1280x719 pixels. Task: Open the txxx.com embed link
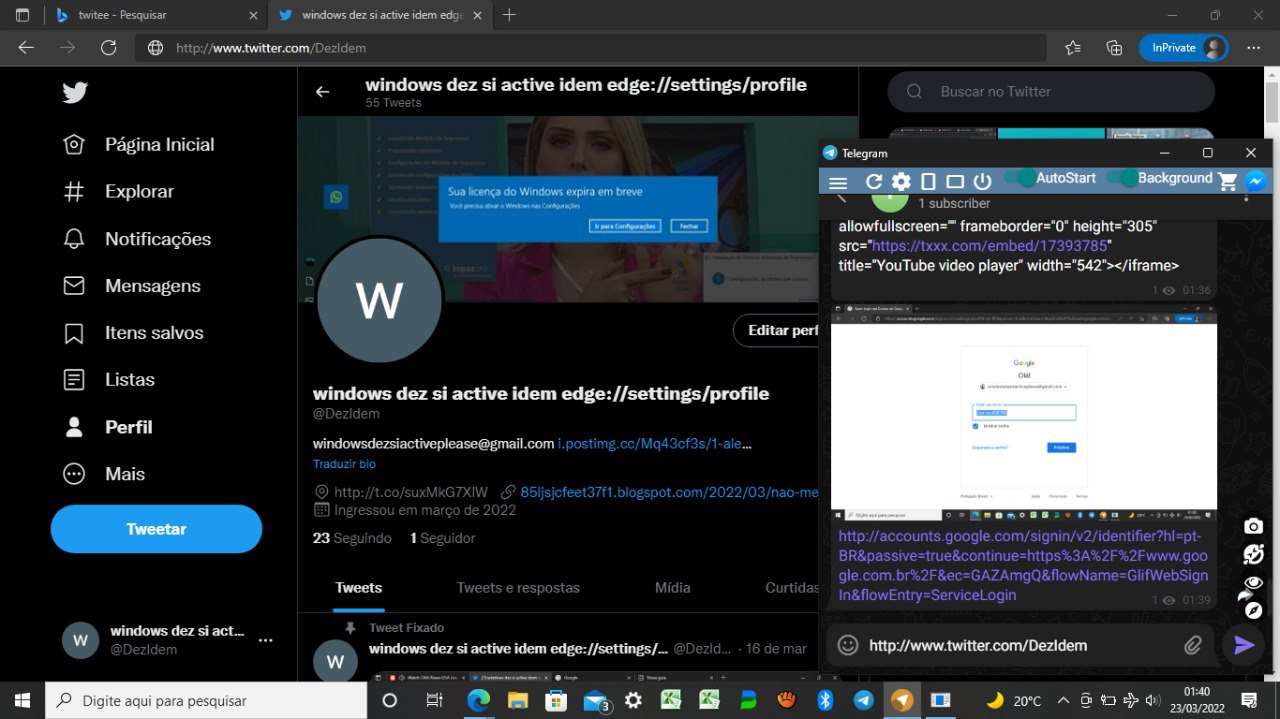pyautogui.click(x=990, y=245)
